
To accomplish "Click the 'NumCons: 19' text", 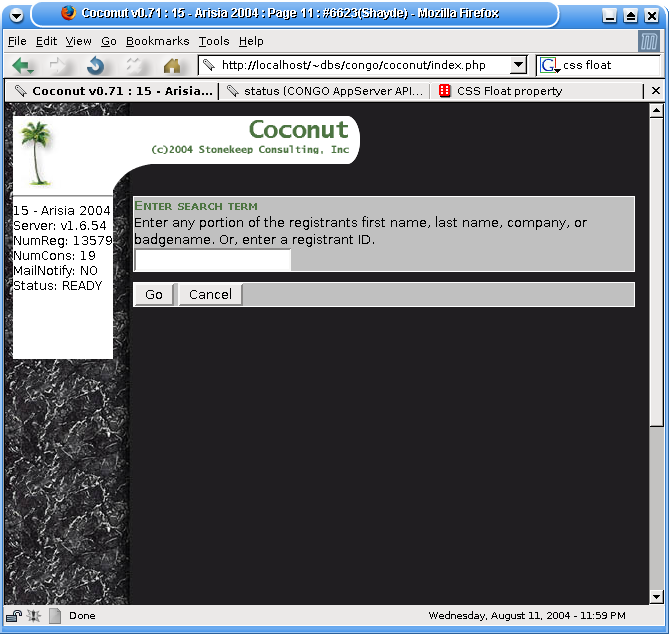I will click(54, 256).
